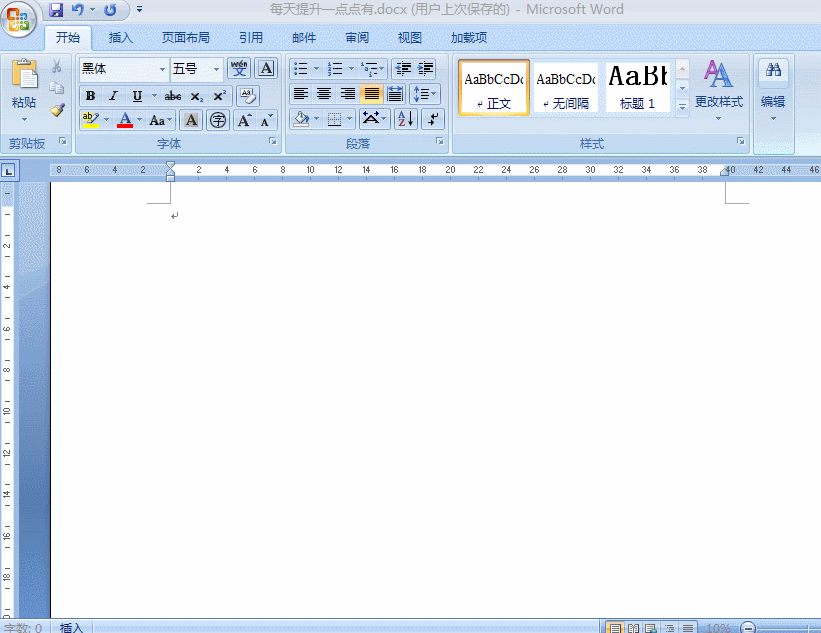Viewport: 821px width, 633px height.
Task: Toggle underline formatting
Action: click(x=137, y=96)
